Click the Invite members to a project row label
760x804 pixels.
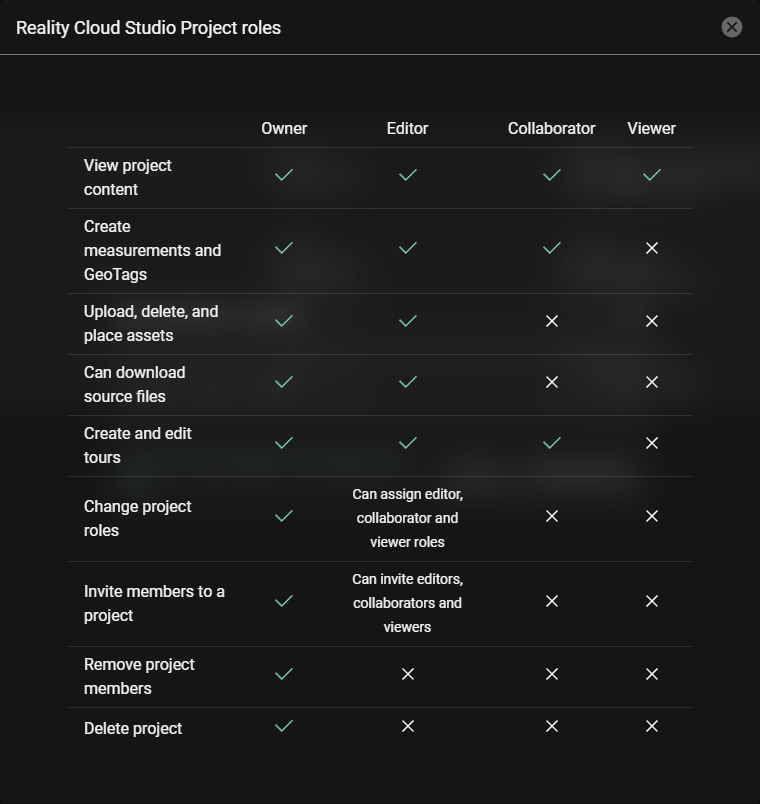pyautogui.click(x=154, y=602)
